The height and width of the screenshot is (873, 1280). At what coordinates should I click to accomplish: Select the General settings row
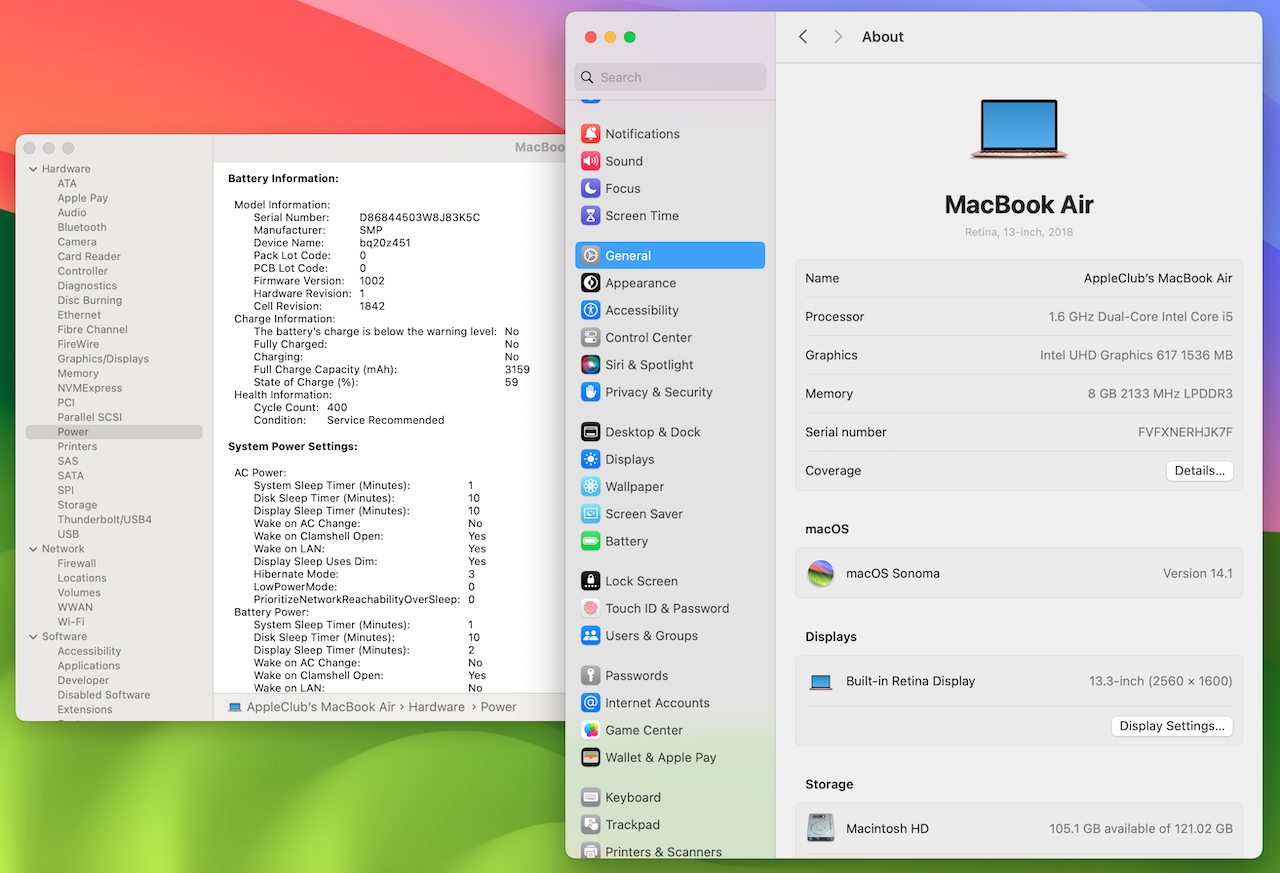[670, 256]
